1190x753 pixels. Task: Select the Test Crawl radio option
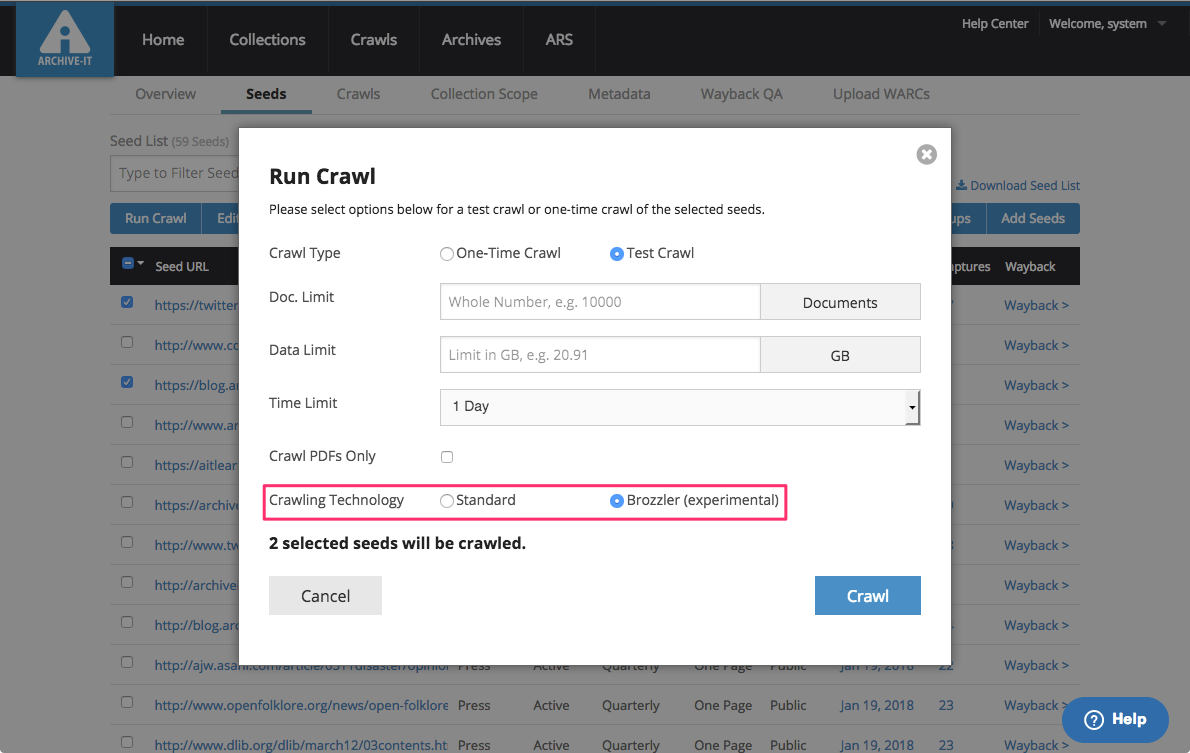(617, 254)
